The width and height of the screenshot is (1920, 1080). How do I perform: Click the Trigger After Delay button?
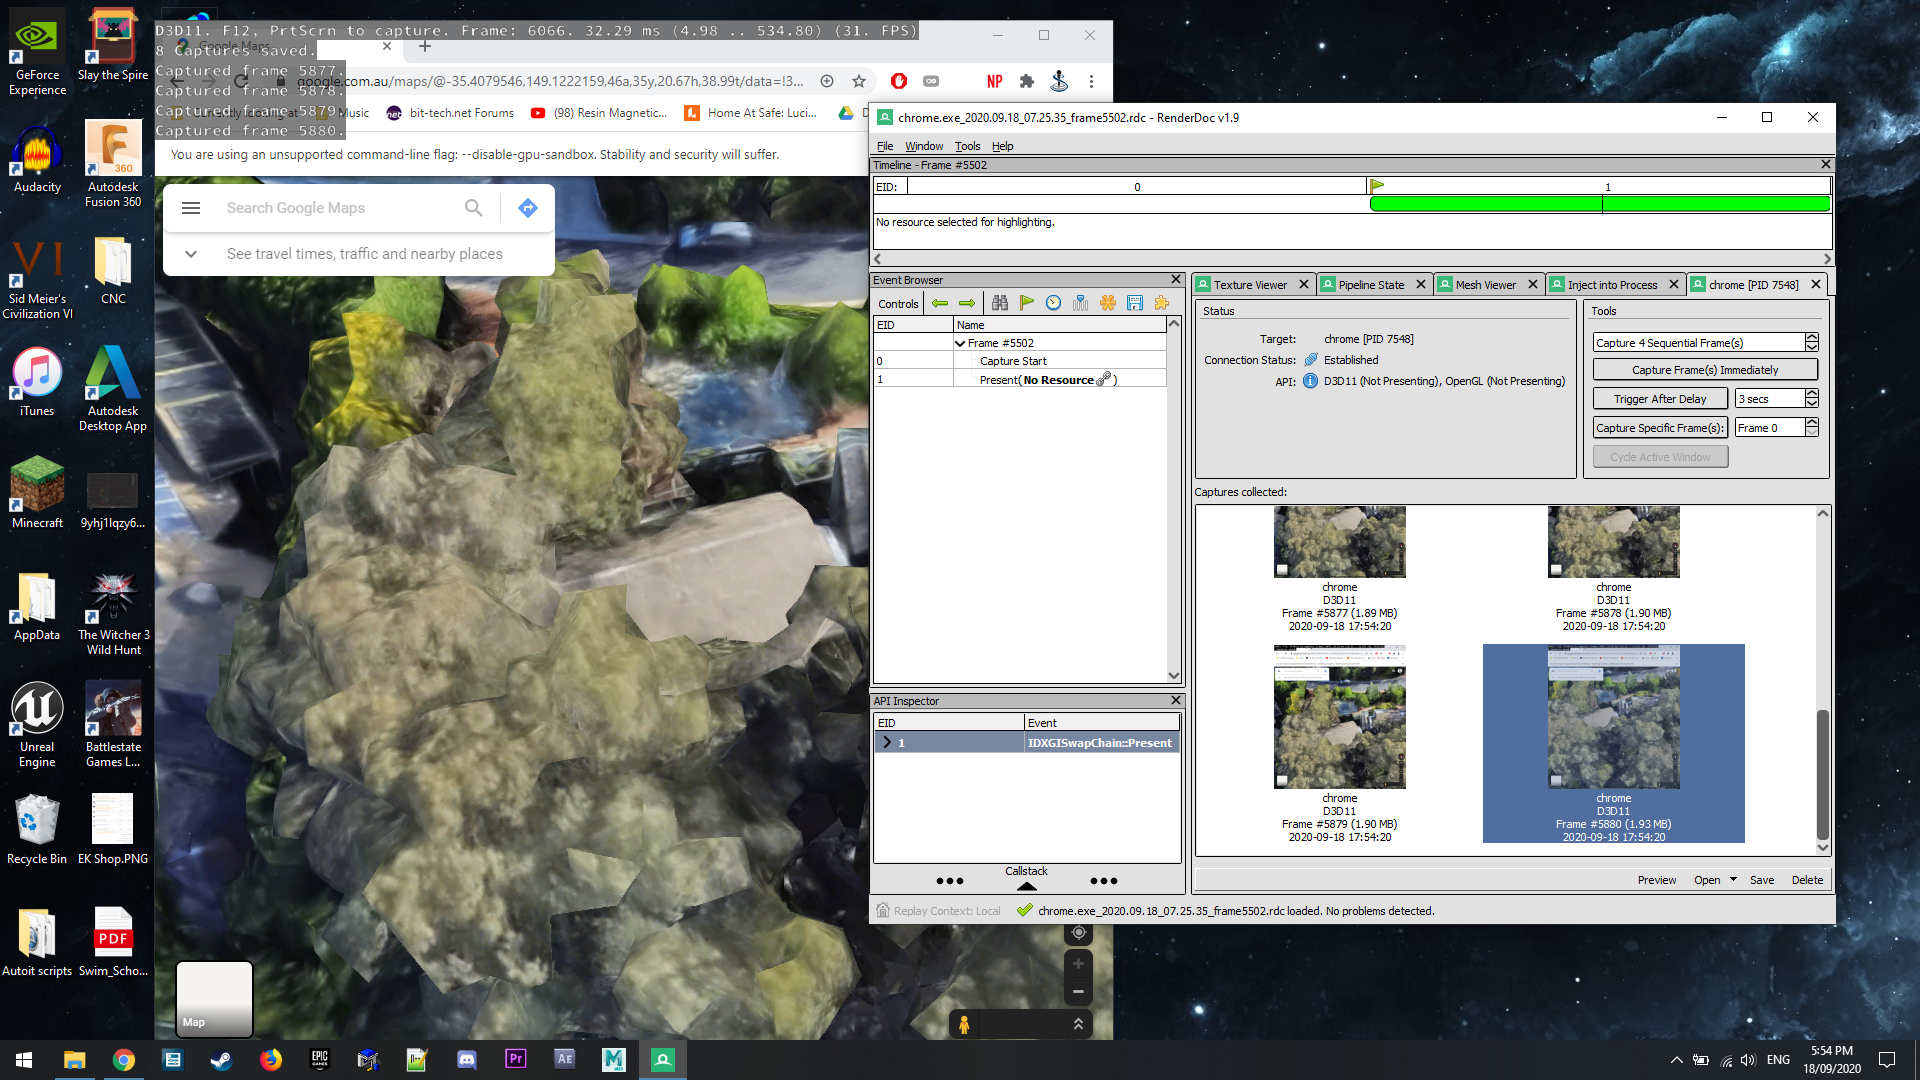pyautogui.click(x=1659, y=399)
